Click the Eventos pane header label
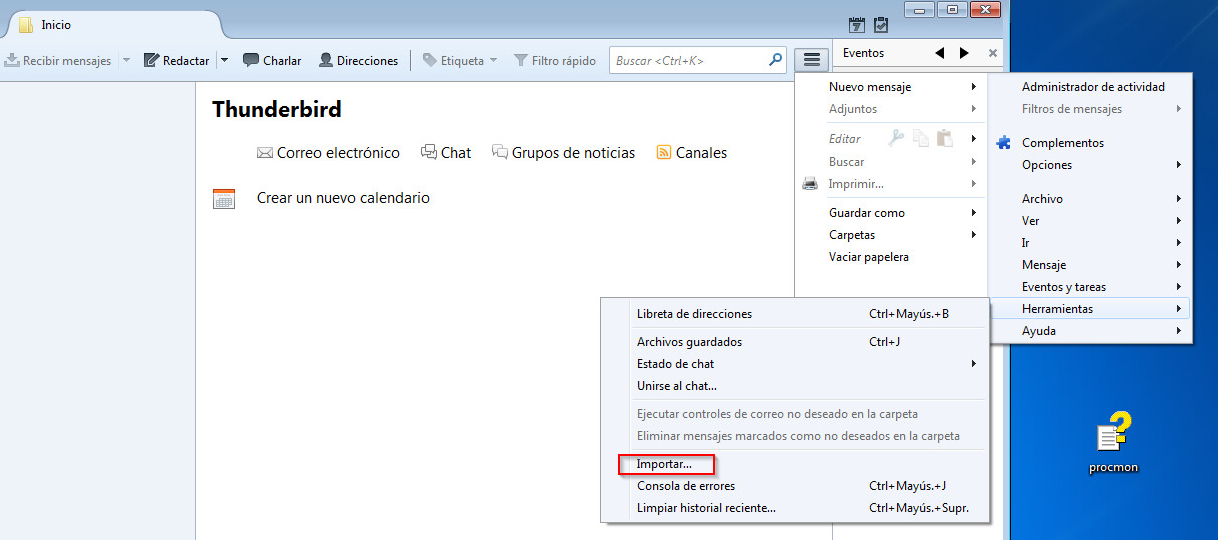 click(864, 53)
